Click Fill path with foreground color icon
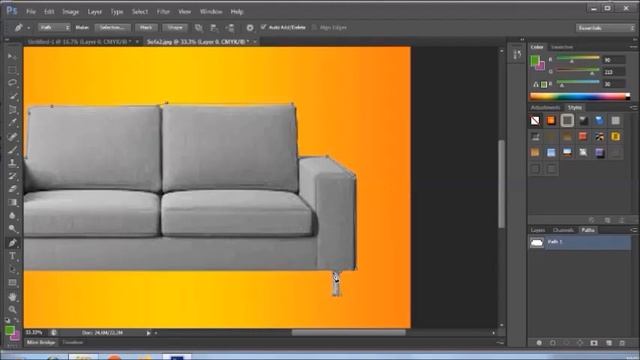The width and height of the screenshot is (640, 360). pos(539,343)
